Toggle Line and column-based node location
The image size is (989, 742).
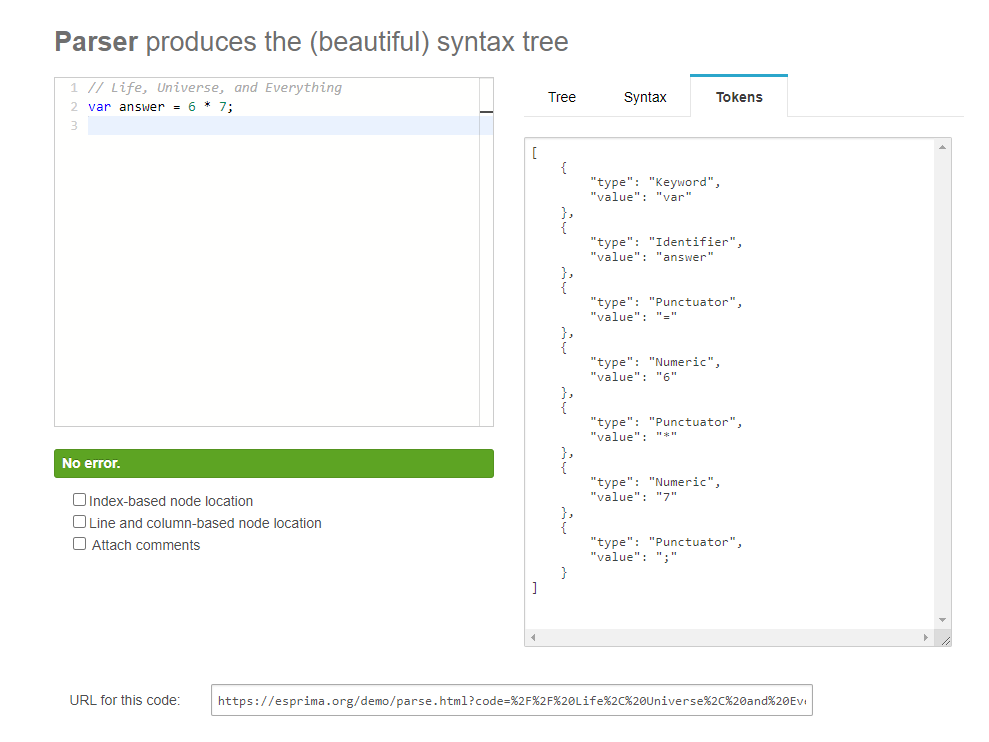80,522
